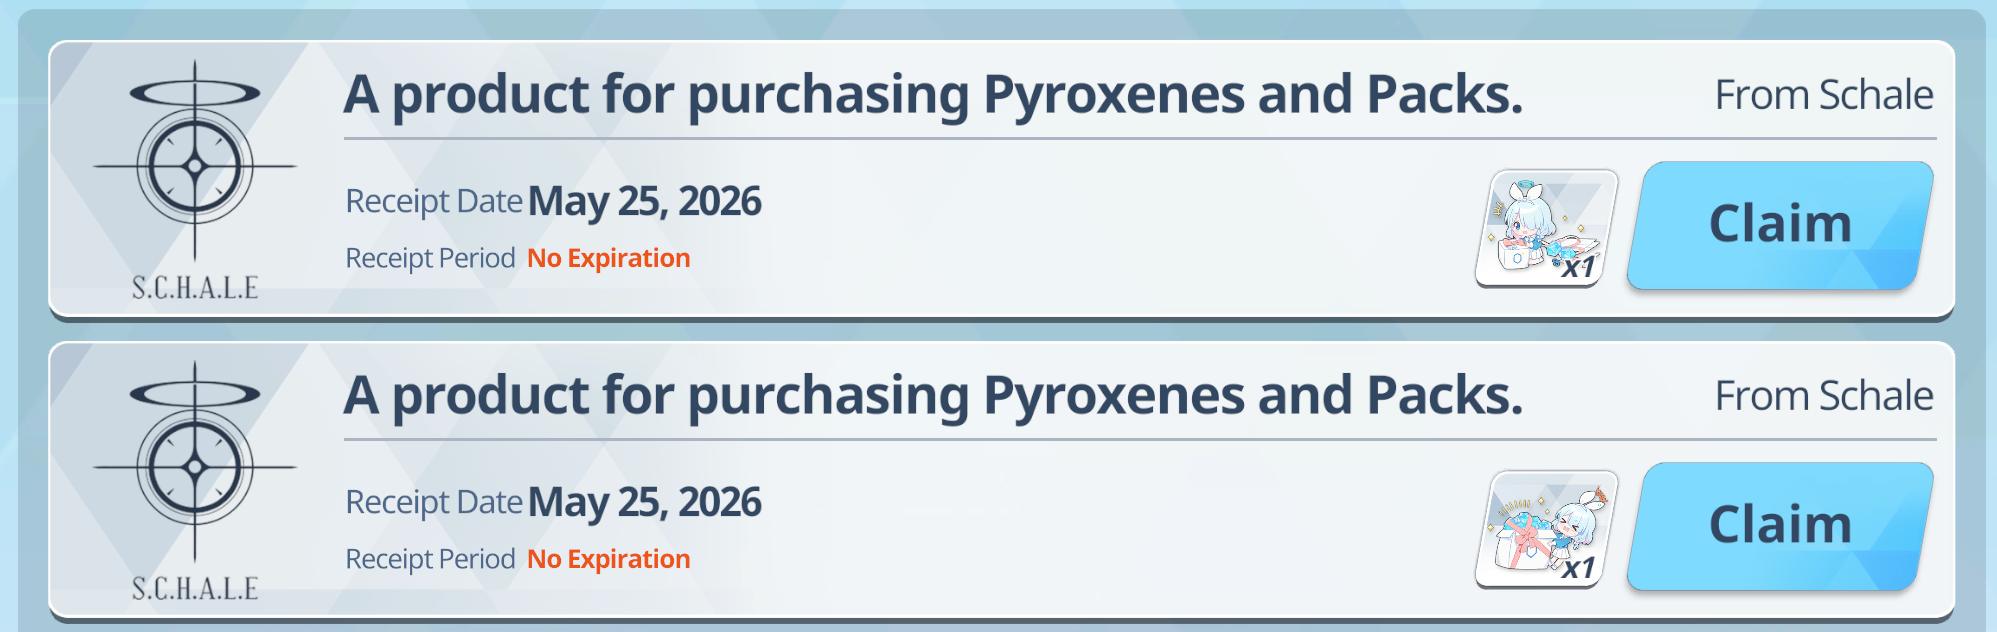Image resolution: width=1997 pixels, height=632 pixels.
Task: Select the S.C.H.A.L.E emblem on the first mail
Action: [x=195, y=180]
